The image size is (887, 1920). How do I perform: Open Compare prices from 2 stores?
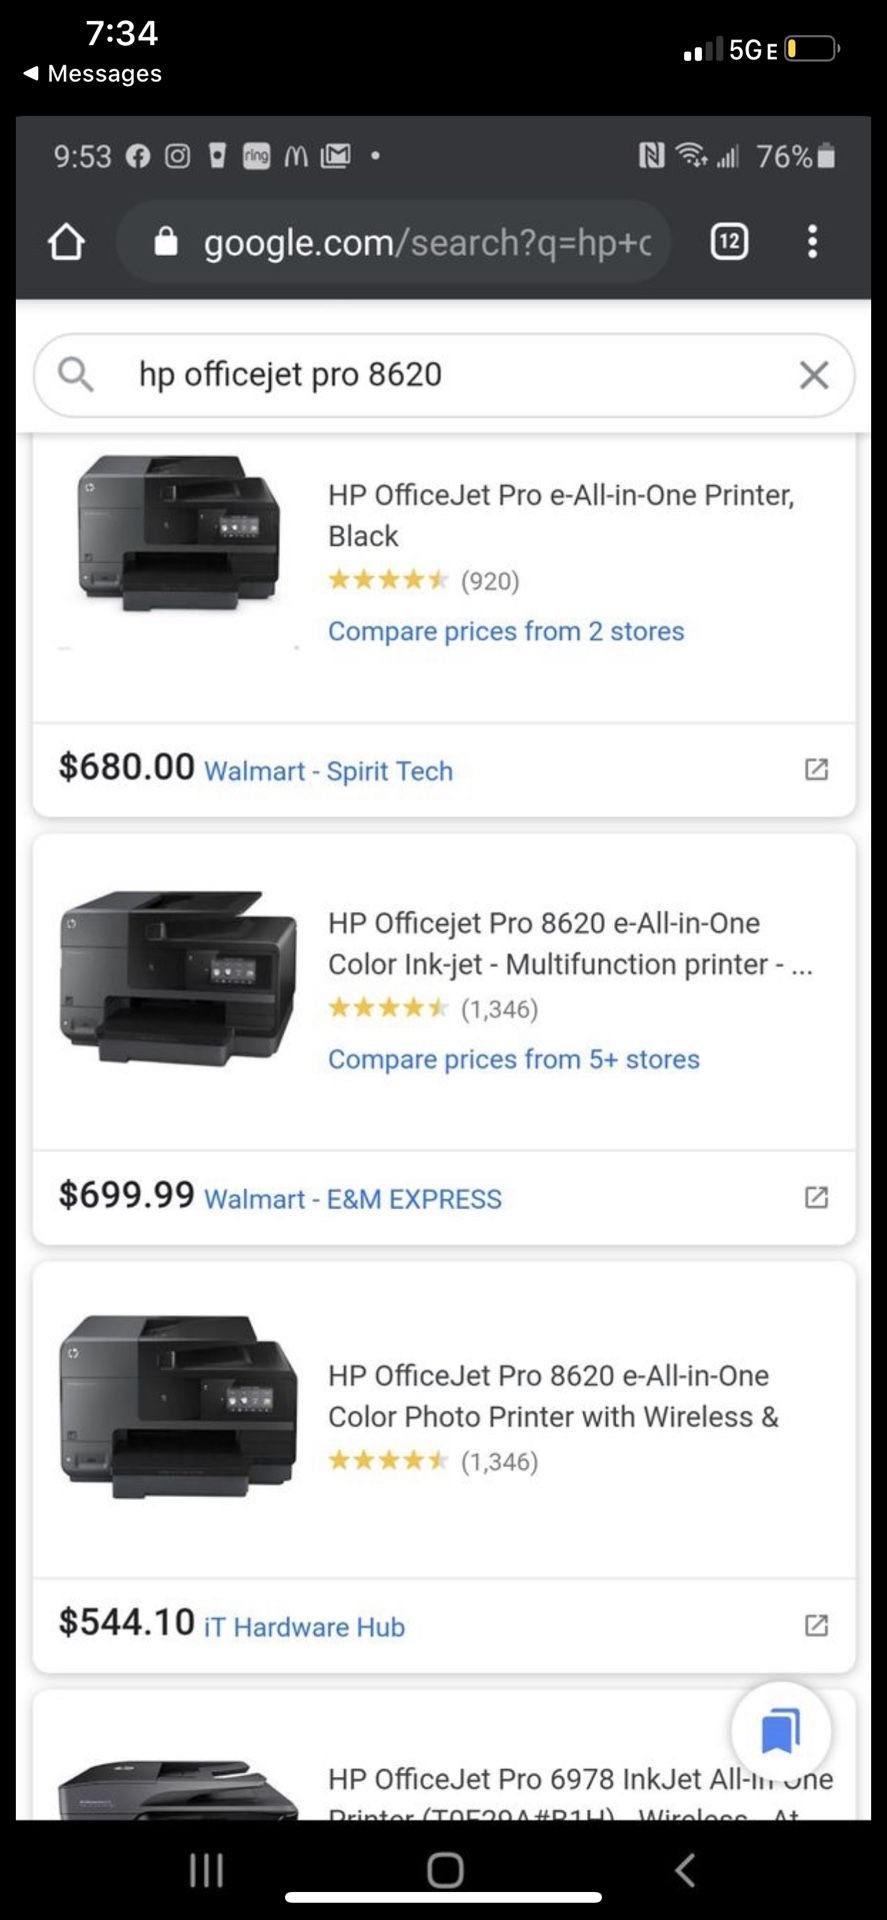[x=506, y=631]
